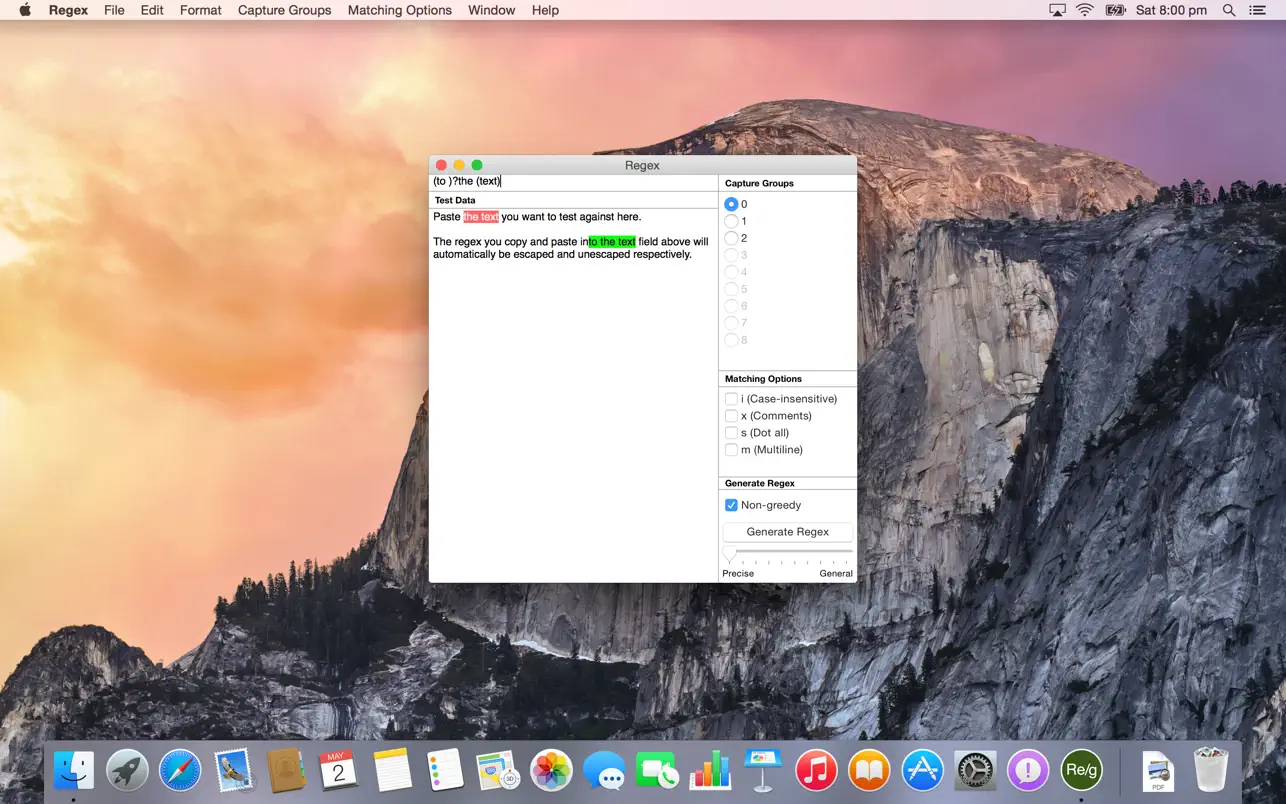The width and height of the screenshot is (1286, 804).
Task: Launch the App Store from the Dock
Action: (922, 770)
